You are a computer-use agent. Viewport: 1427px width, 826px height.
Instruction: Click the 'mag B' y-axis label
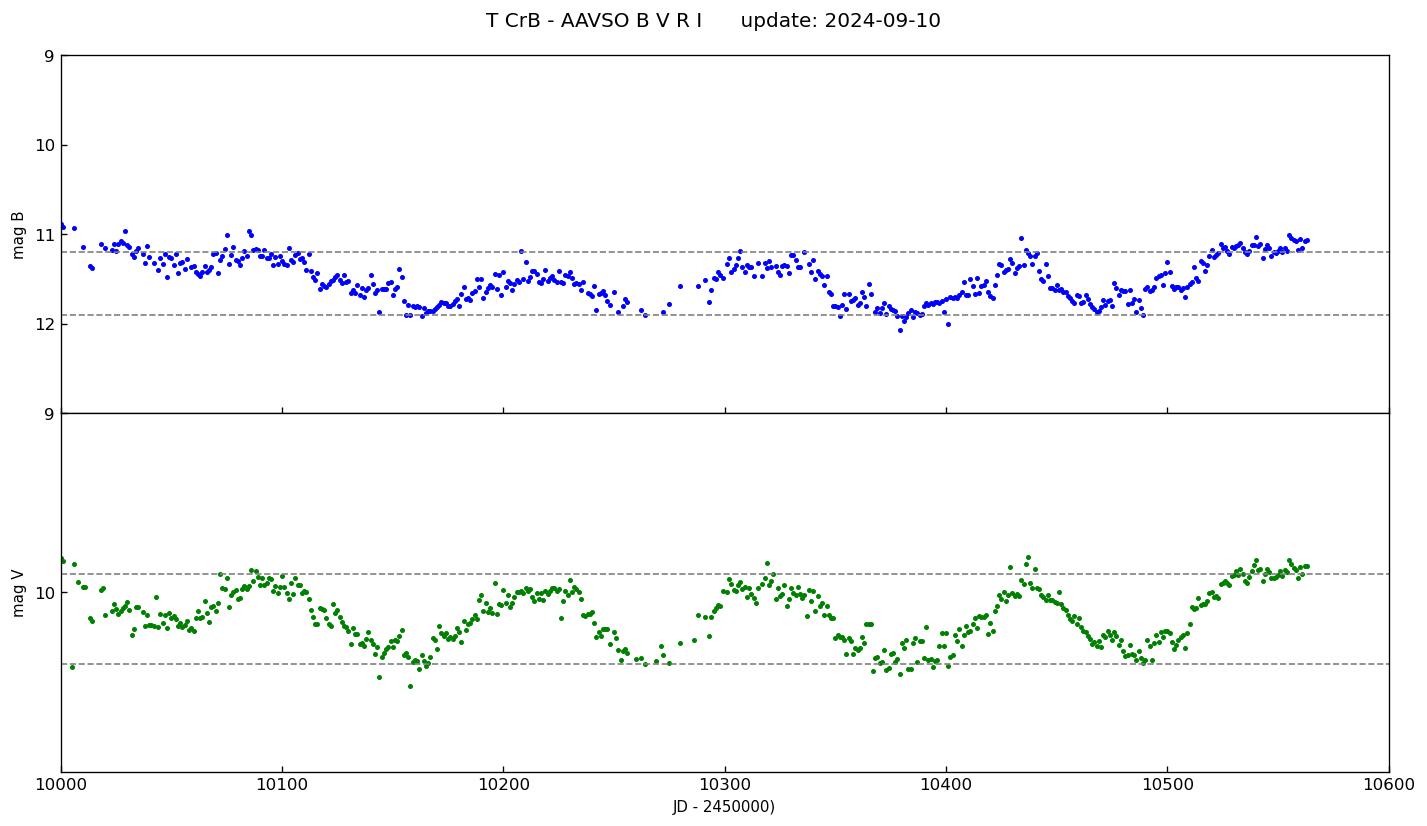pyautogui.click(x=18, y=235)
